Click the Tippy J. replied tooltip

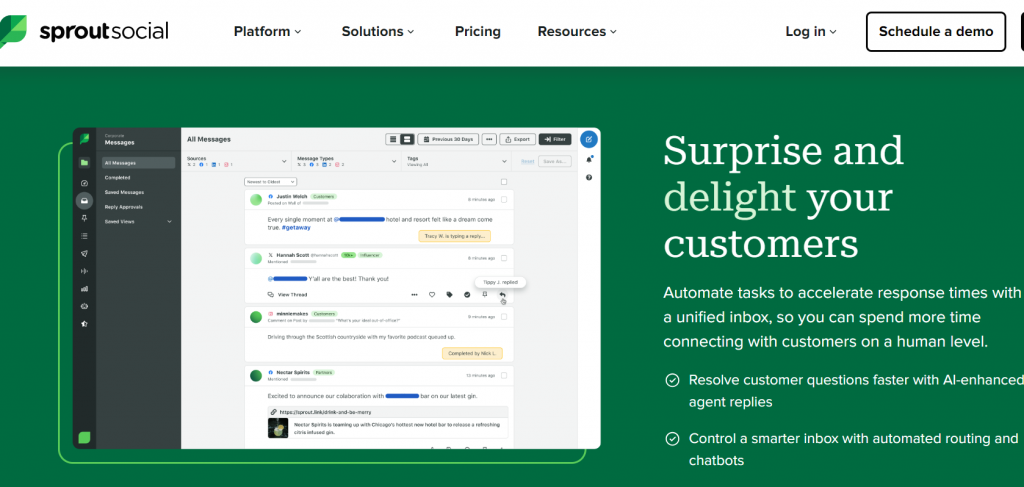[500, 282]
